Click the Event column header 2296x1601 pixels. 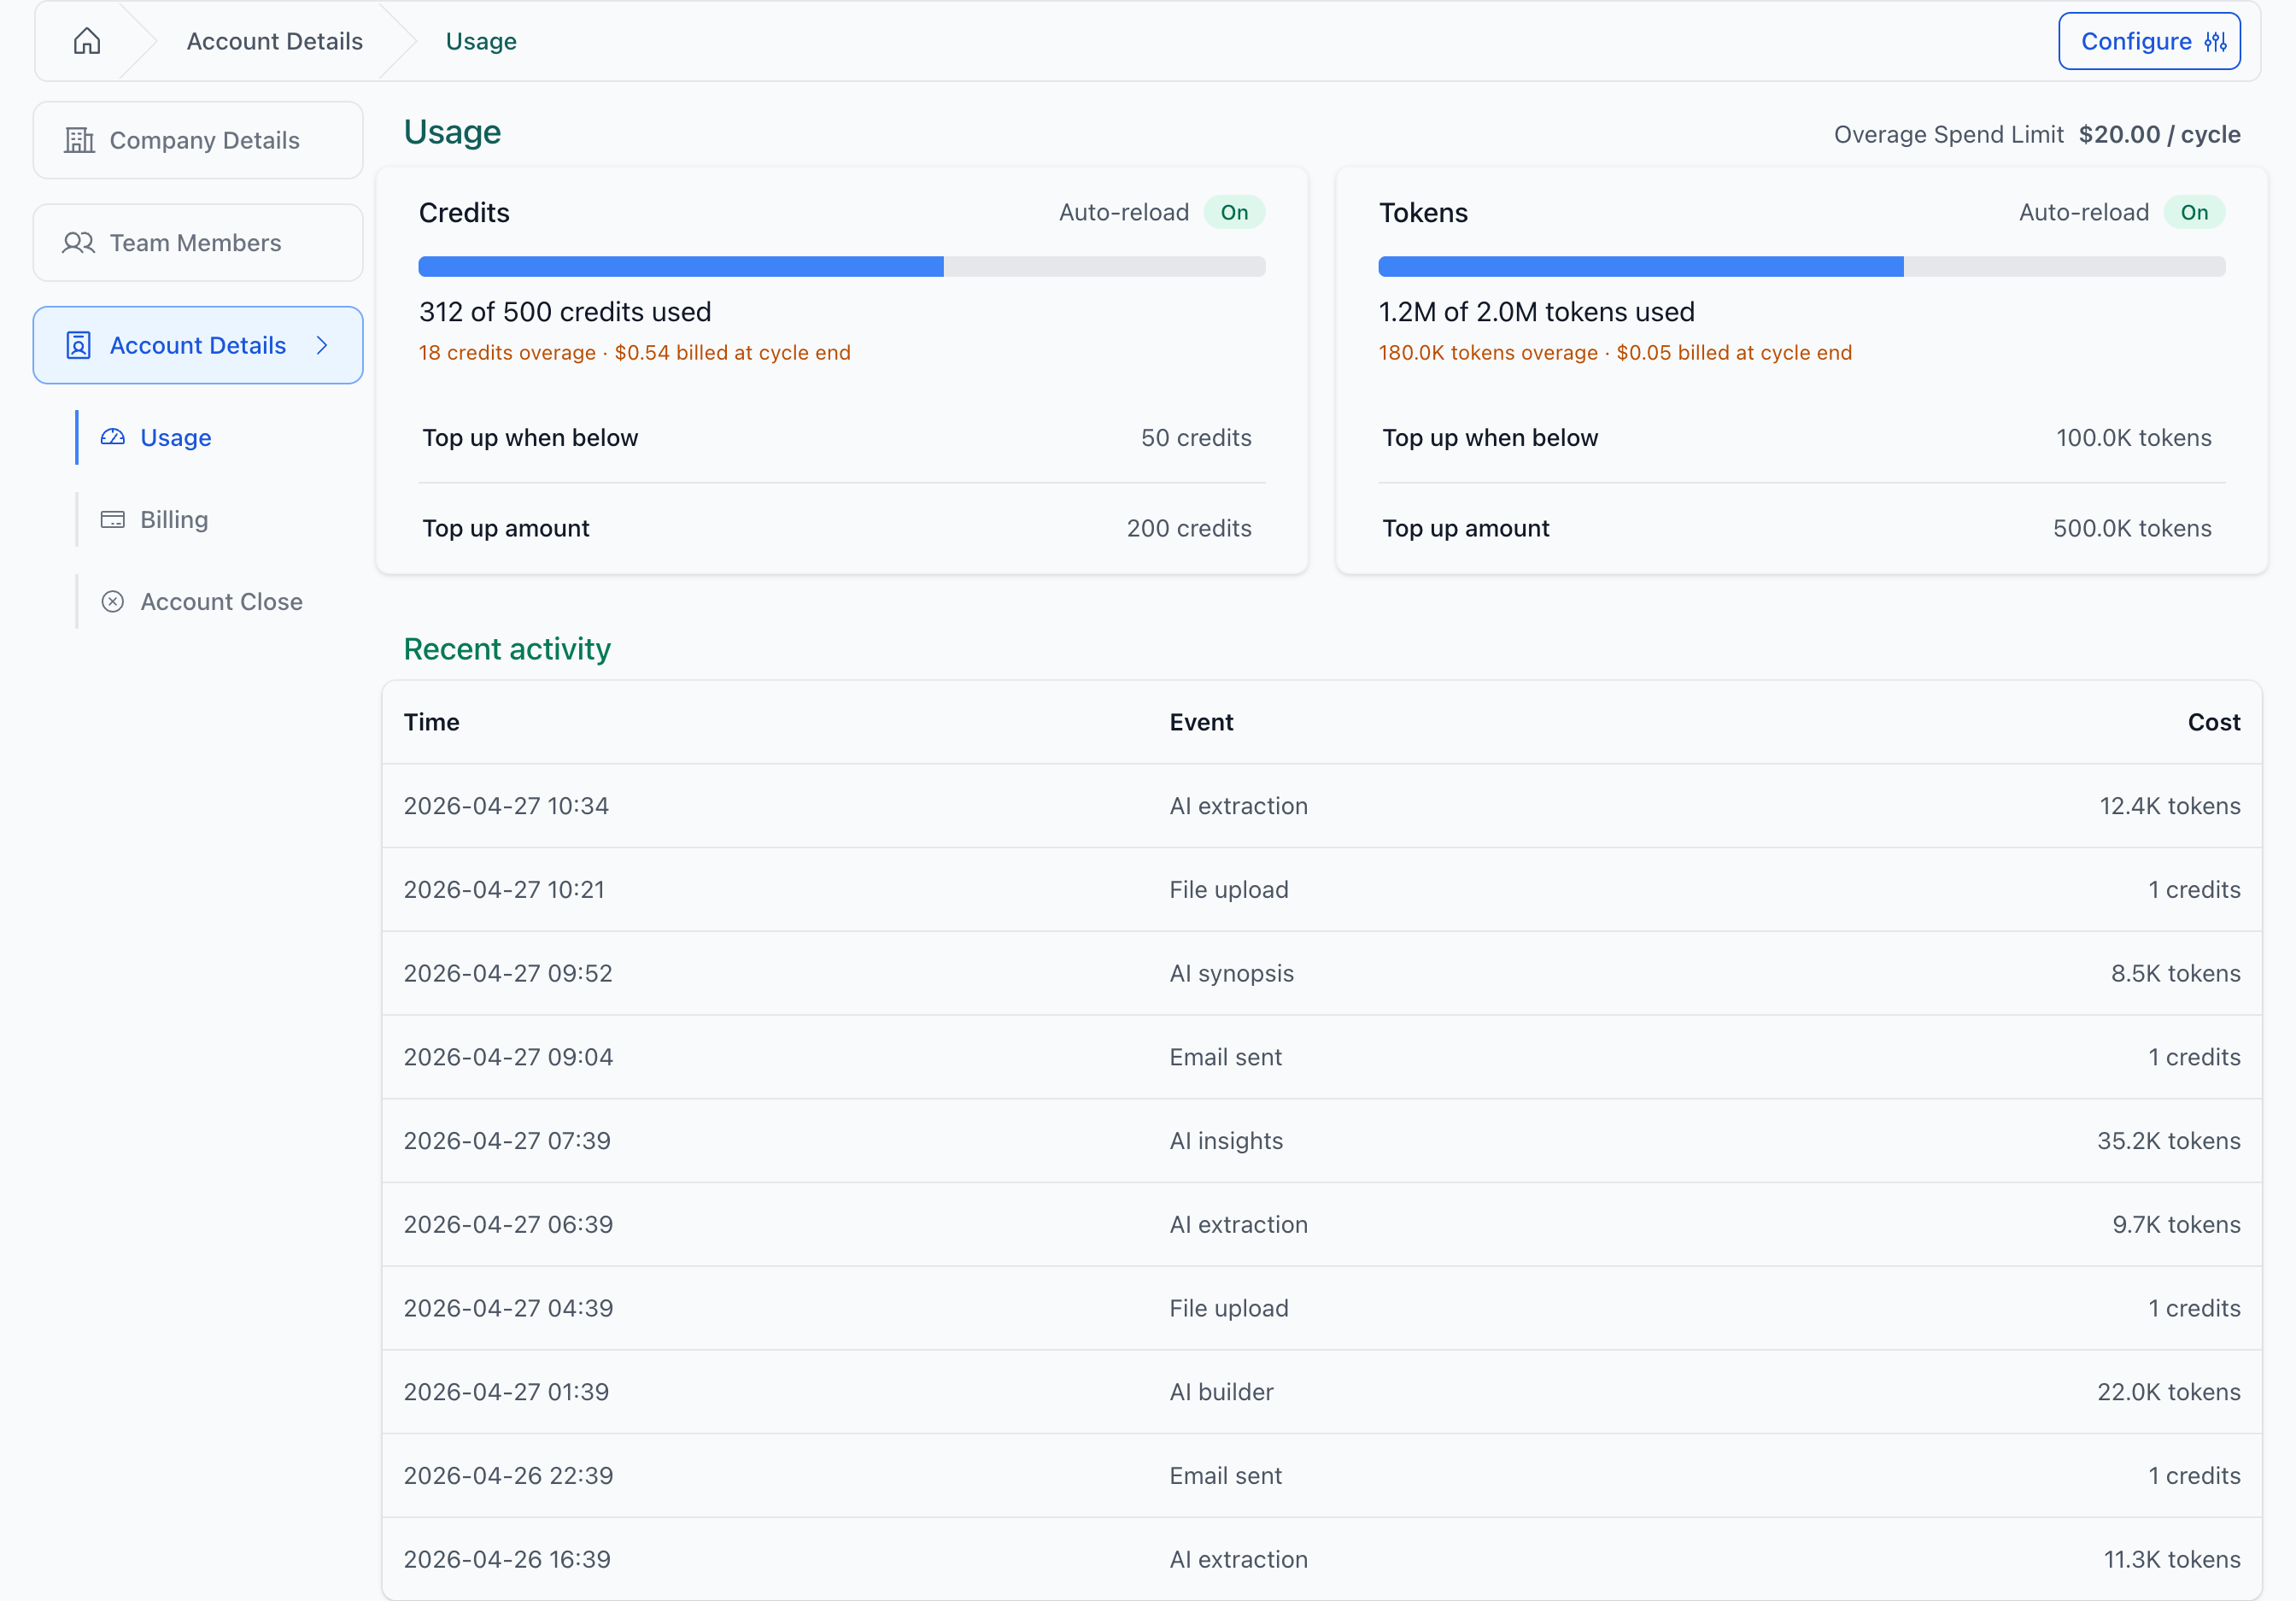click(1201, 722)
